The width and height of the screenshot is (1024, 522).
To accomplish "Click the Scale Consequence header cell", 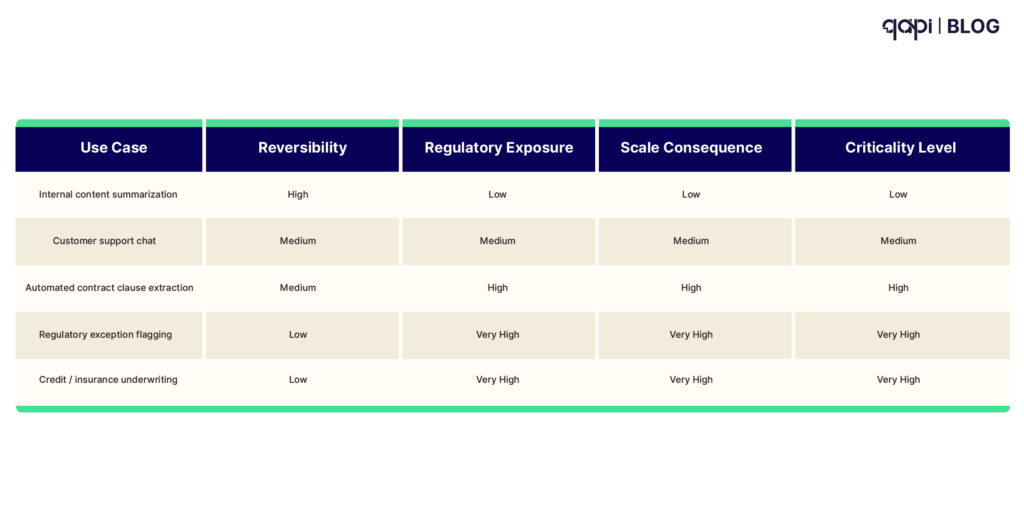I will [691, 148].
